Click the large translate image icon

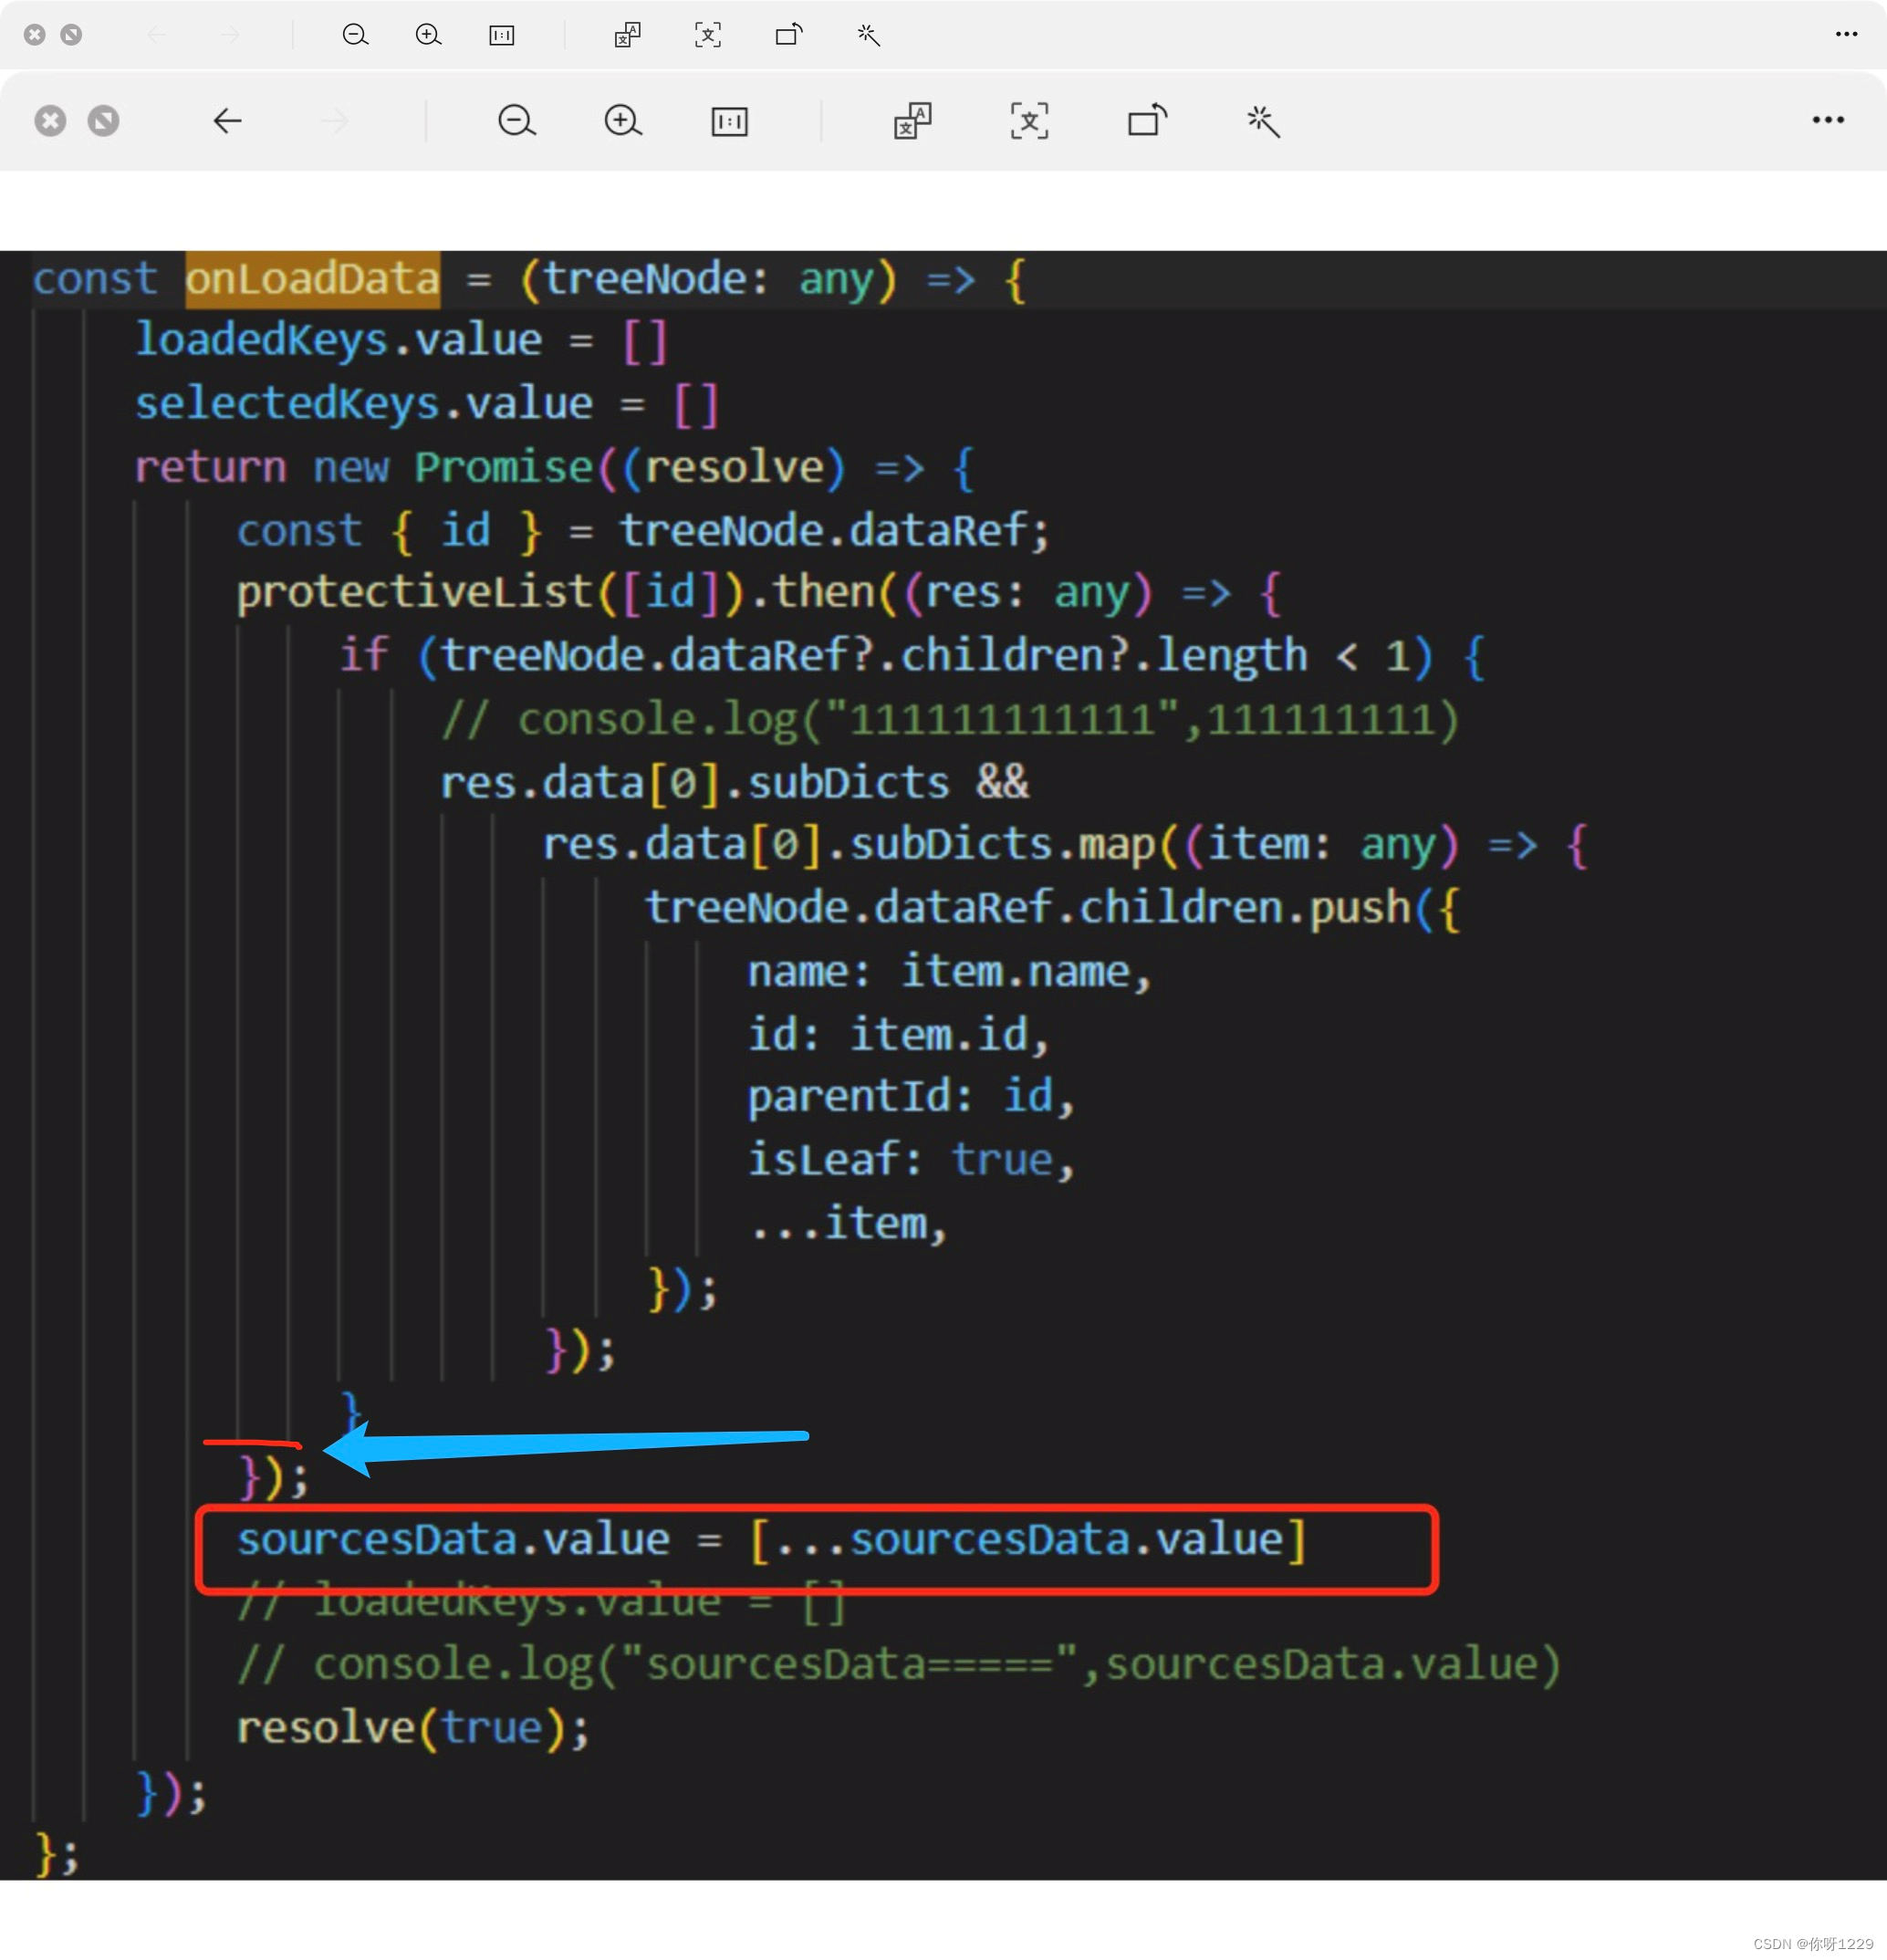click(x=912, y=121)
